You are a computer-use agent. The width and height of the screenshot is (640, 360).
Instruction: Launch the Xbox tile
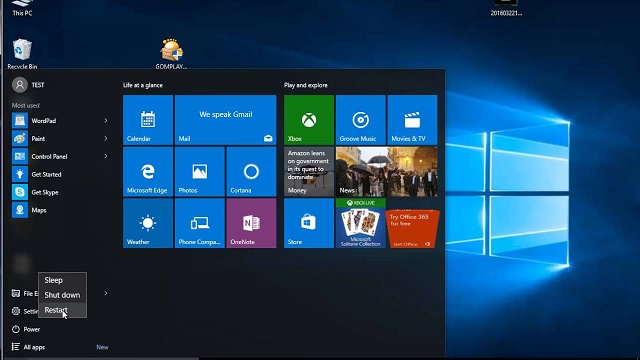pyautogui.click(x=309, y=120)
